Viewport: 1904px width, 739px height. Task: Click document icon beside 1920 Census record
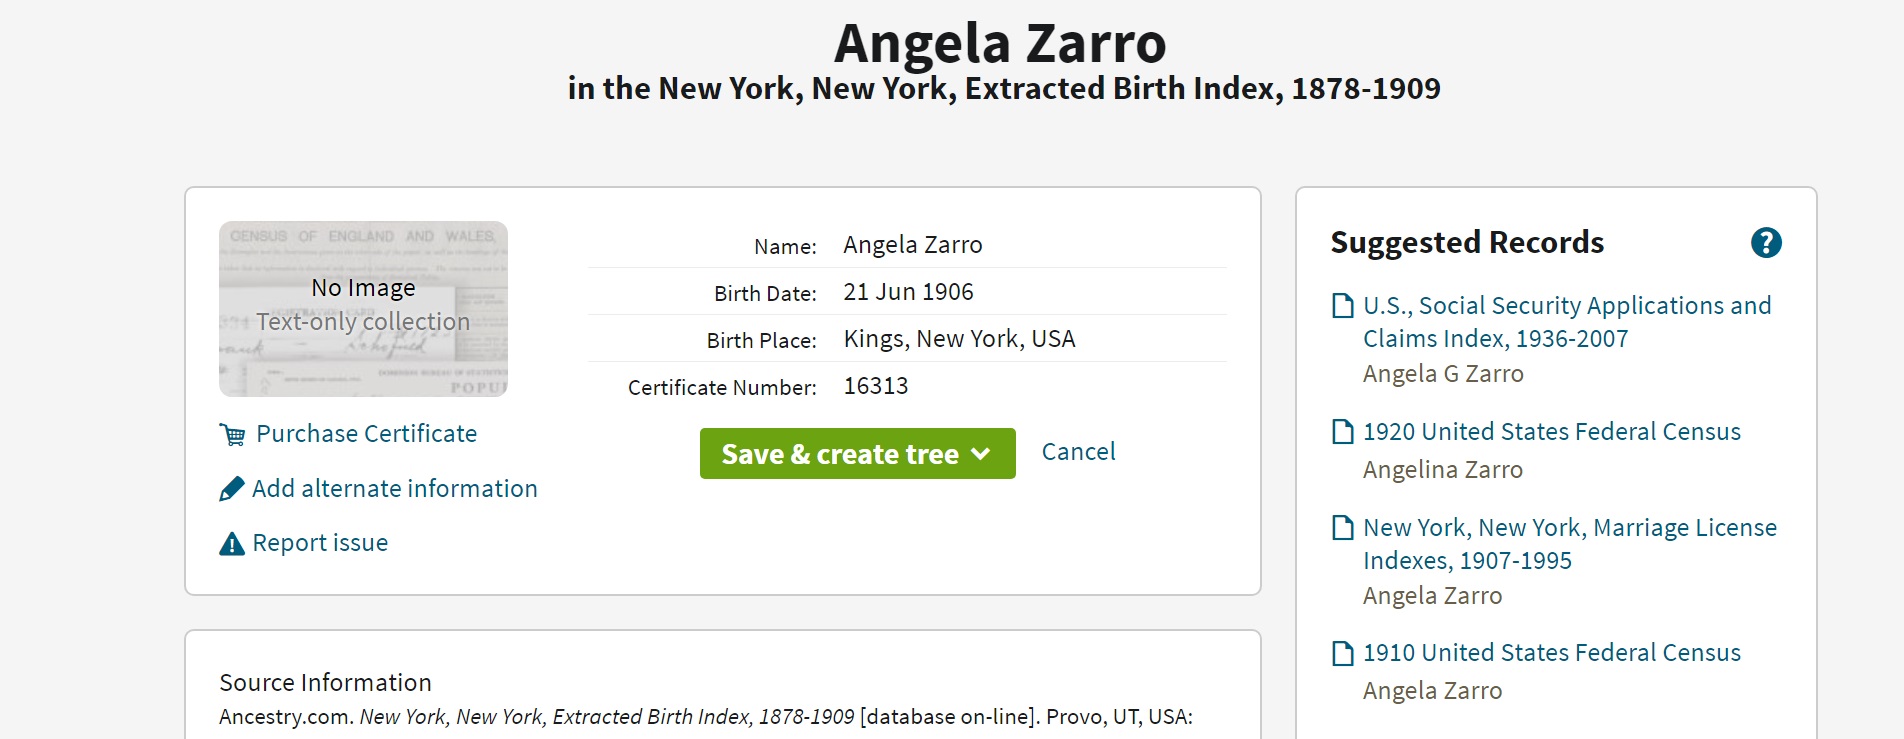pyautogui.click(x=1343, y=432)
